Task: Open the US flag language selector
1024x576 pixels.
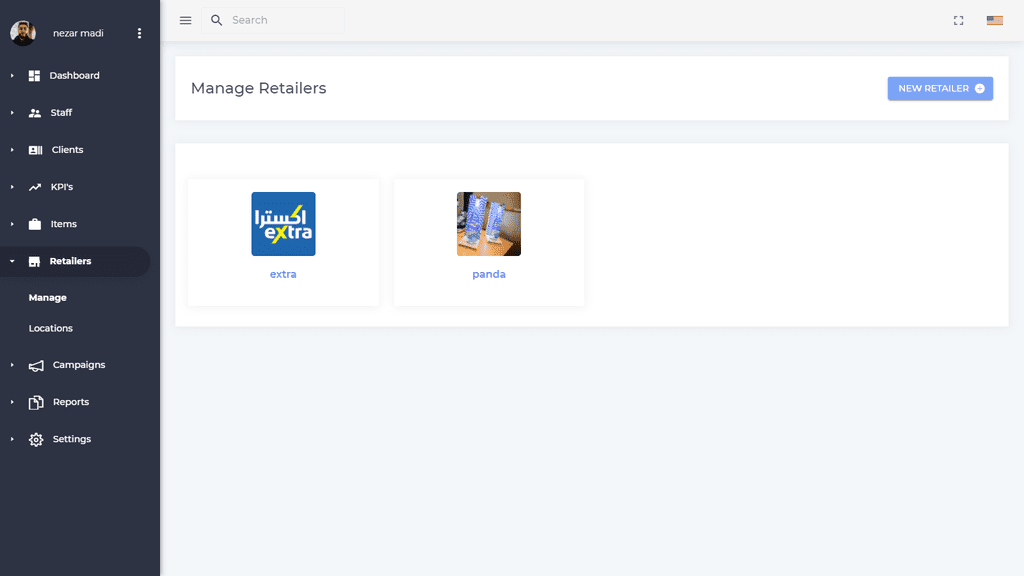Action: click(995, 20)
